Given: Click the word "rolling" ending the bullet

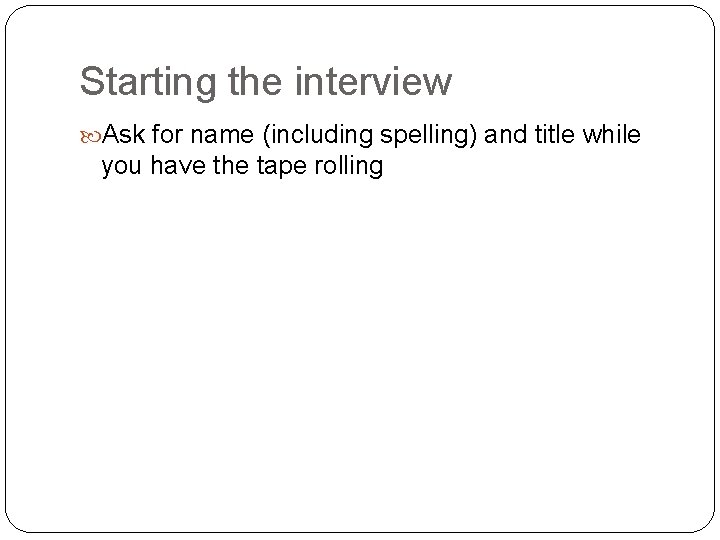Looking at the screenshot, I should (x=349, y=167).
